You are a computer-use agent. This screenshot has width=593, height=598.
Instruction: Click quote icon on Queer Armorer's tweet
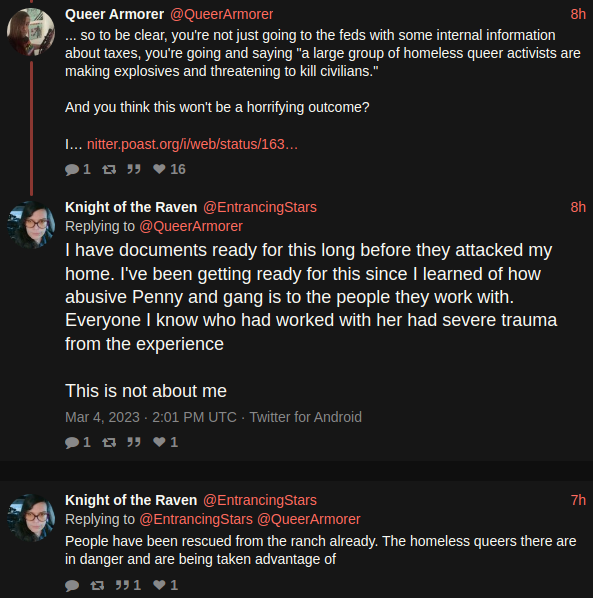point(134,169)
